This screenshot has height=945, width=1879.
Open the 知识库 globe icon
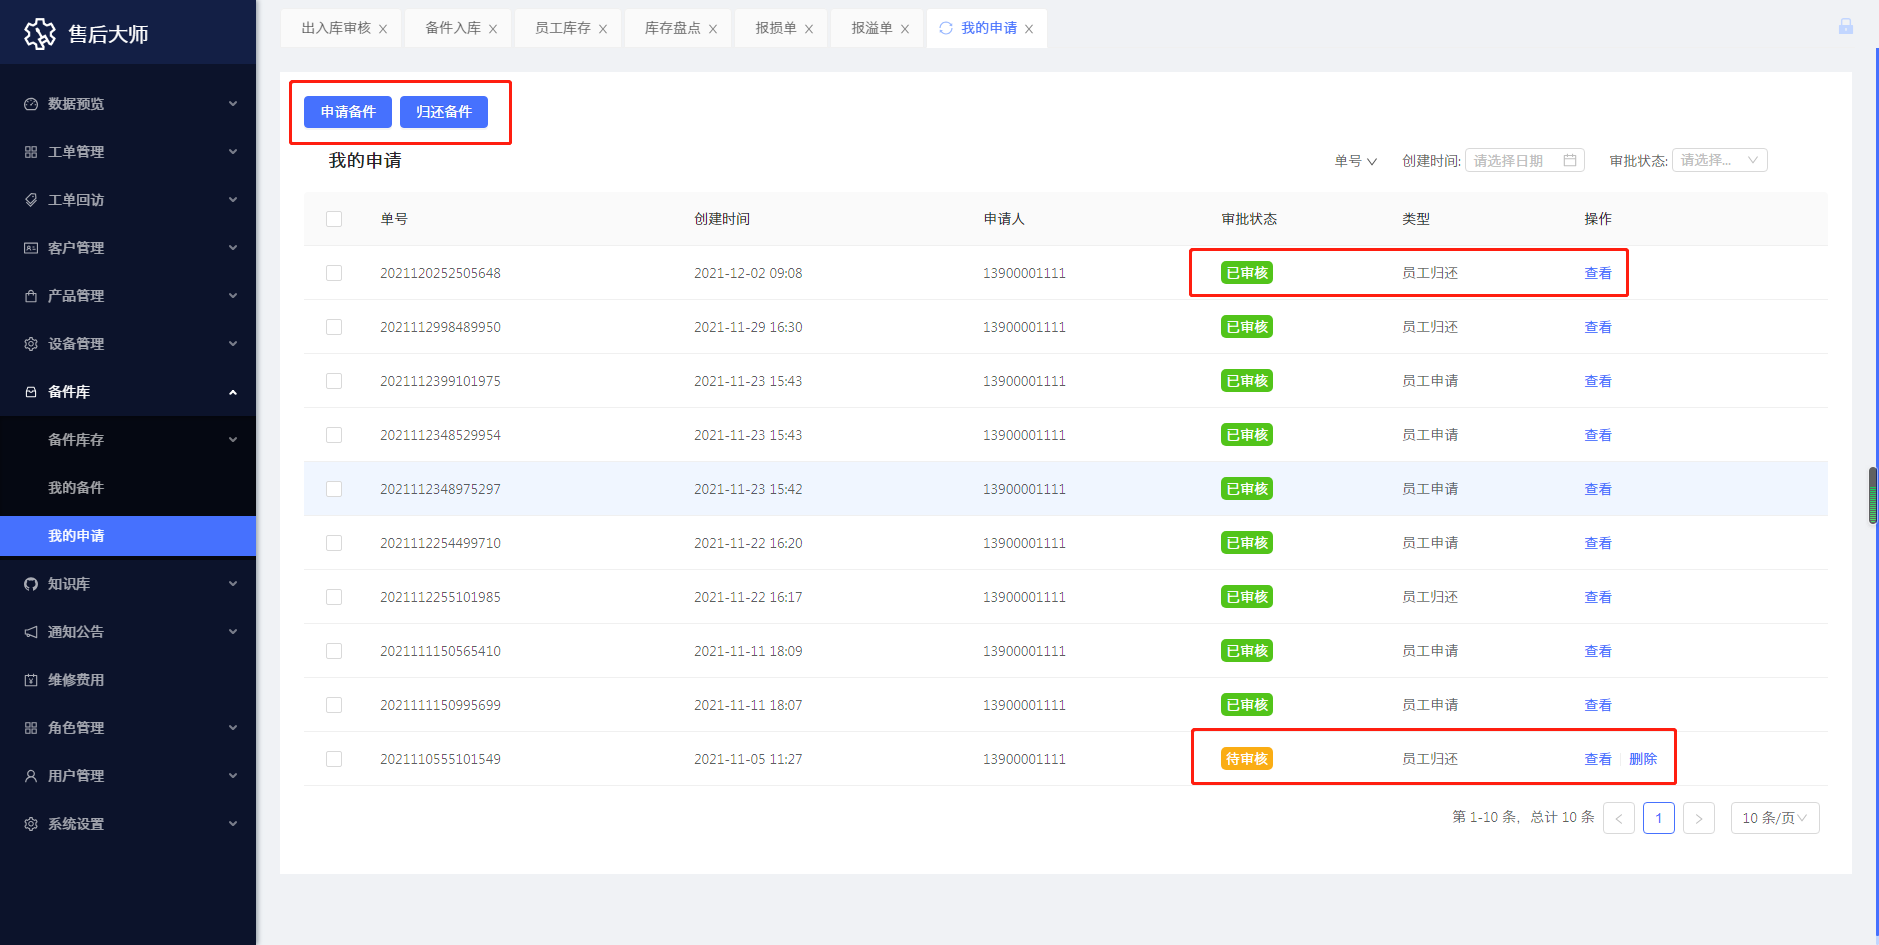tap(29, 583)
